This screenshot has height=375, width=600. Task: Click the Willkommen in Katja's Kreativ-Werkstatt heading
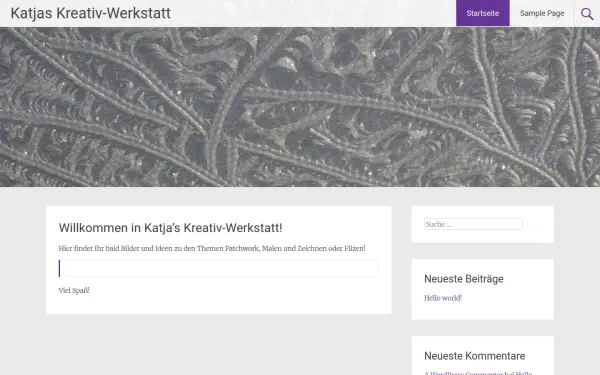click(170, 228)
